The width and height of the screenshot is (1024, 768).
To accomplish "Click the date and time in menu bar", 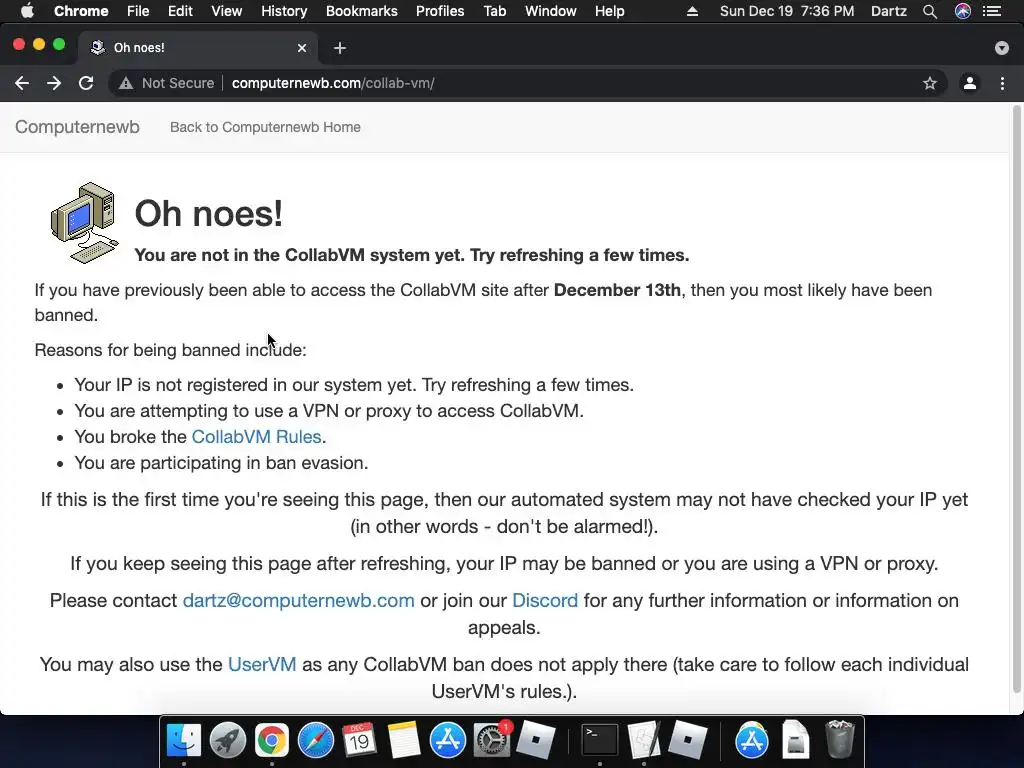I will [787, 11].
